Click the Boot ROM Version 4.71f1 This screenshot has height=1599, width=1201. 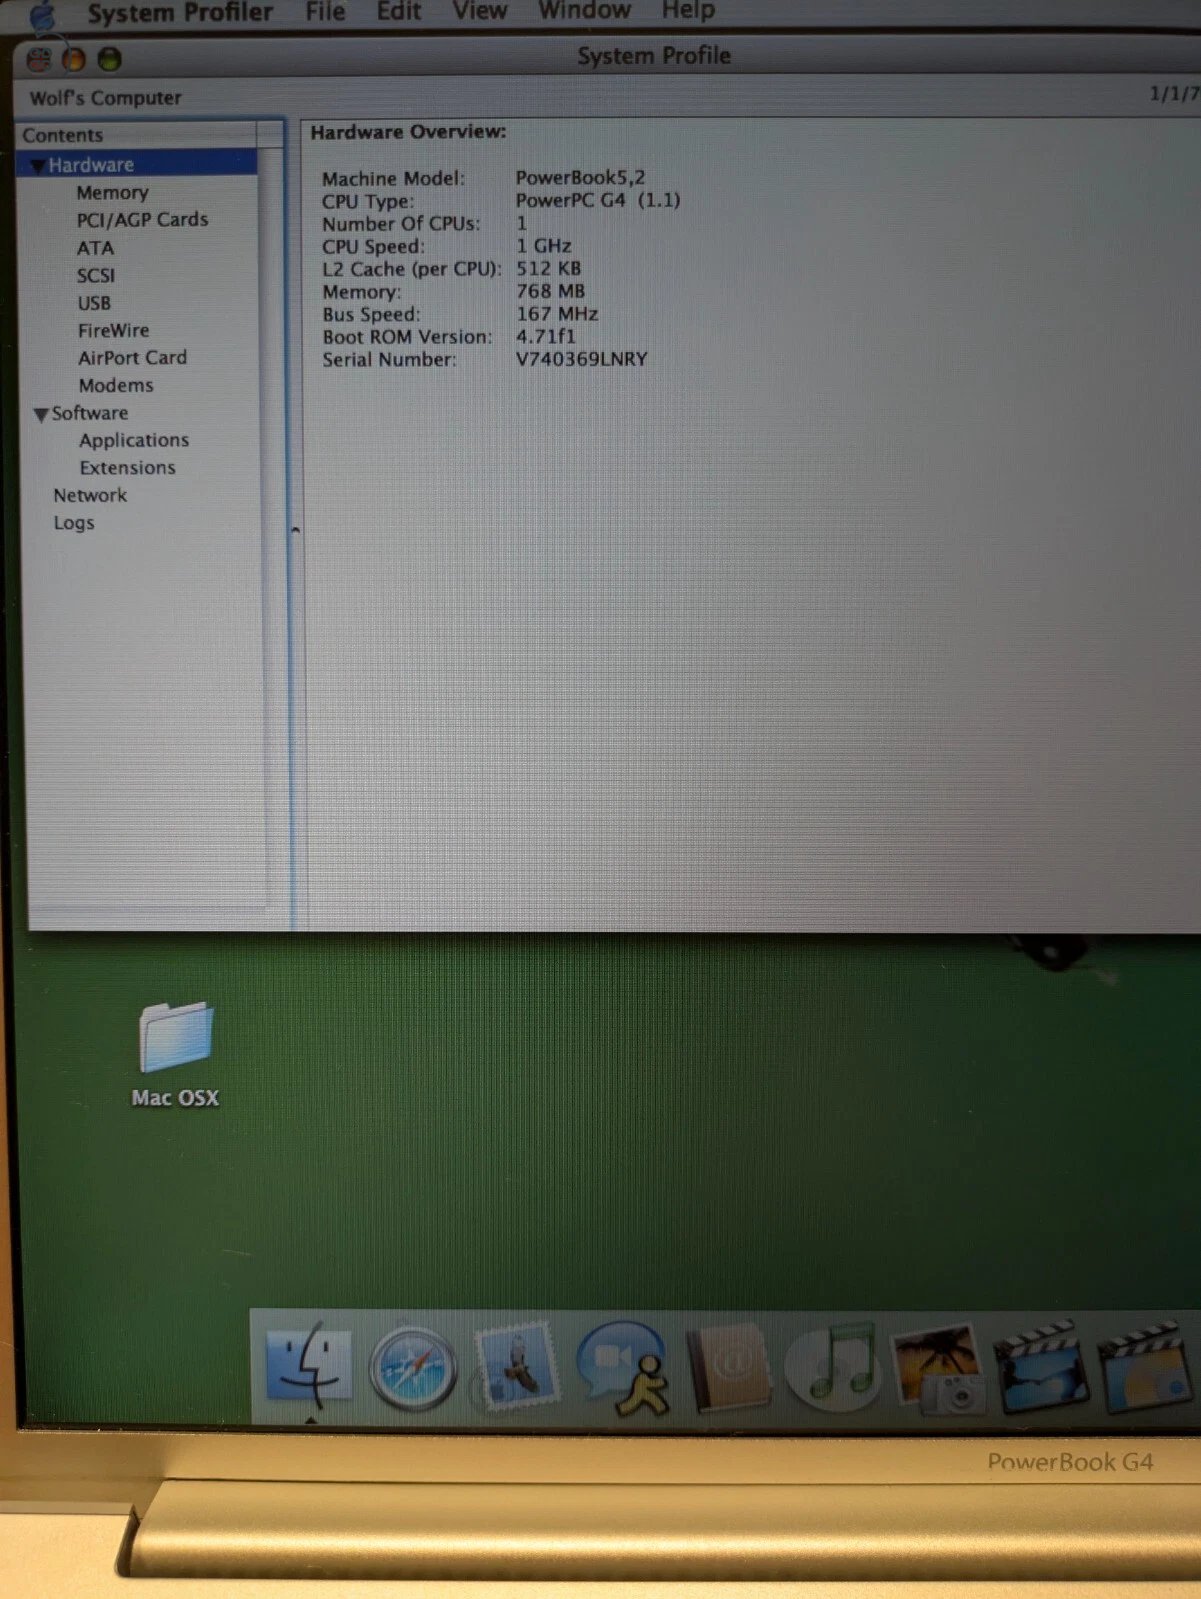546,336
